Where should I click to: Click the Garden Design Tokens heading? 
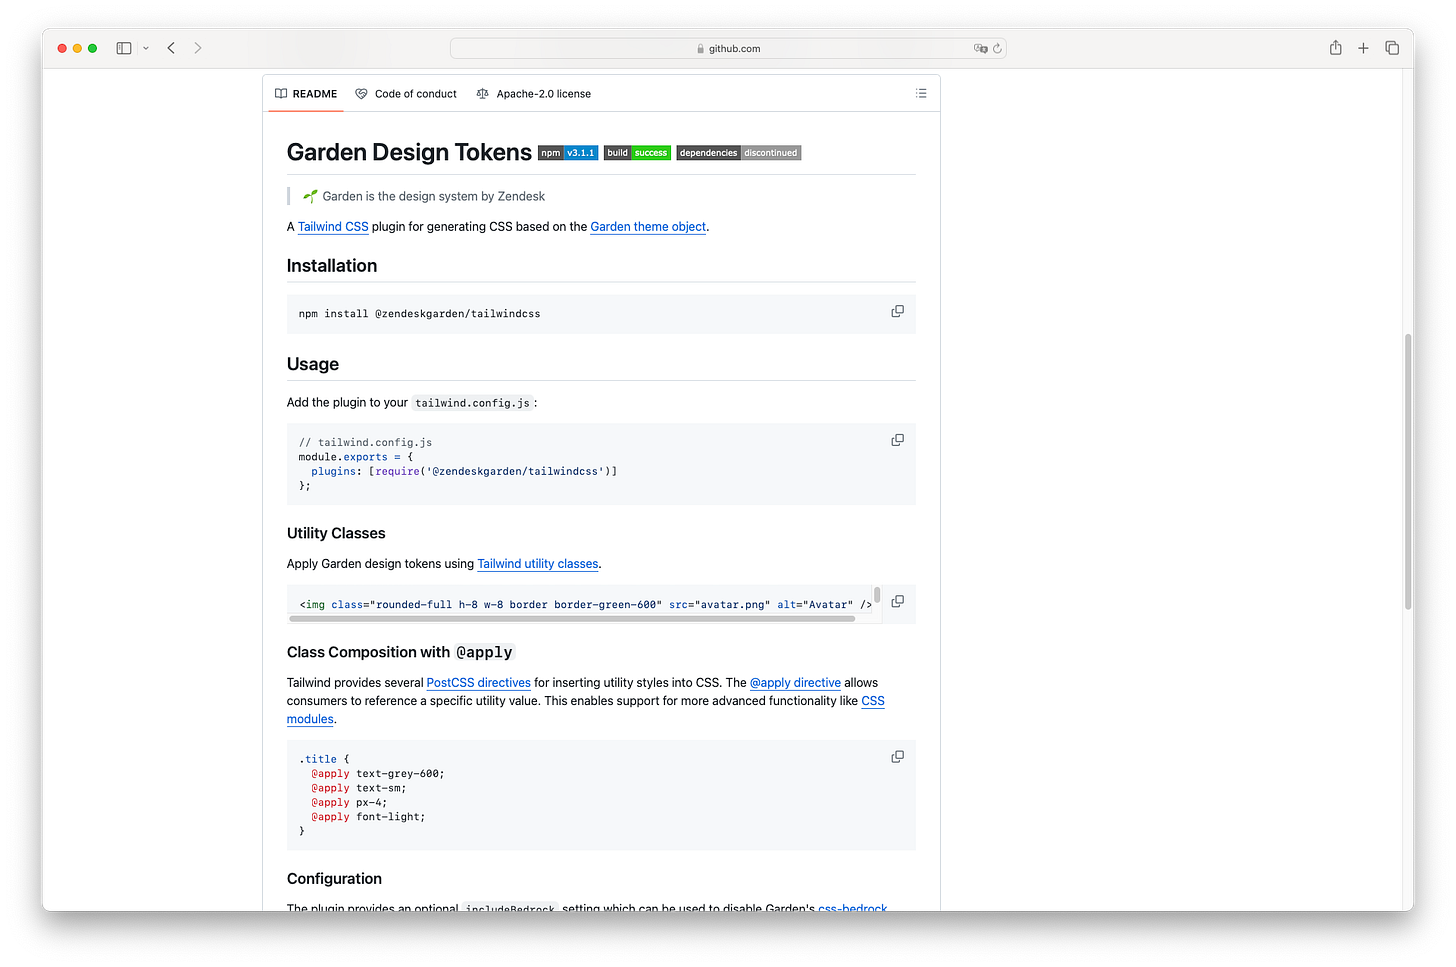point(409,152)
